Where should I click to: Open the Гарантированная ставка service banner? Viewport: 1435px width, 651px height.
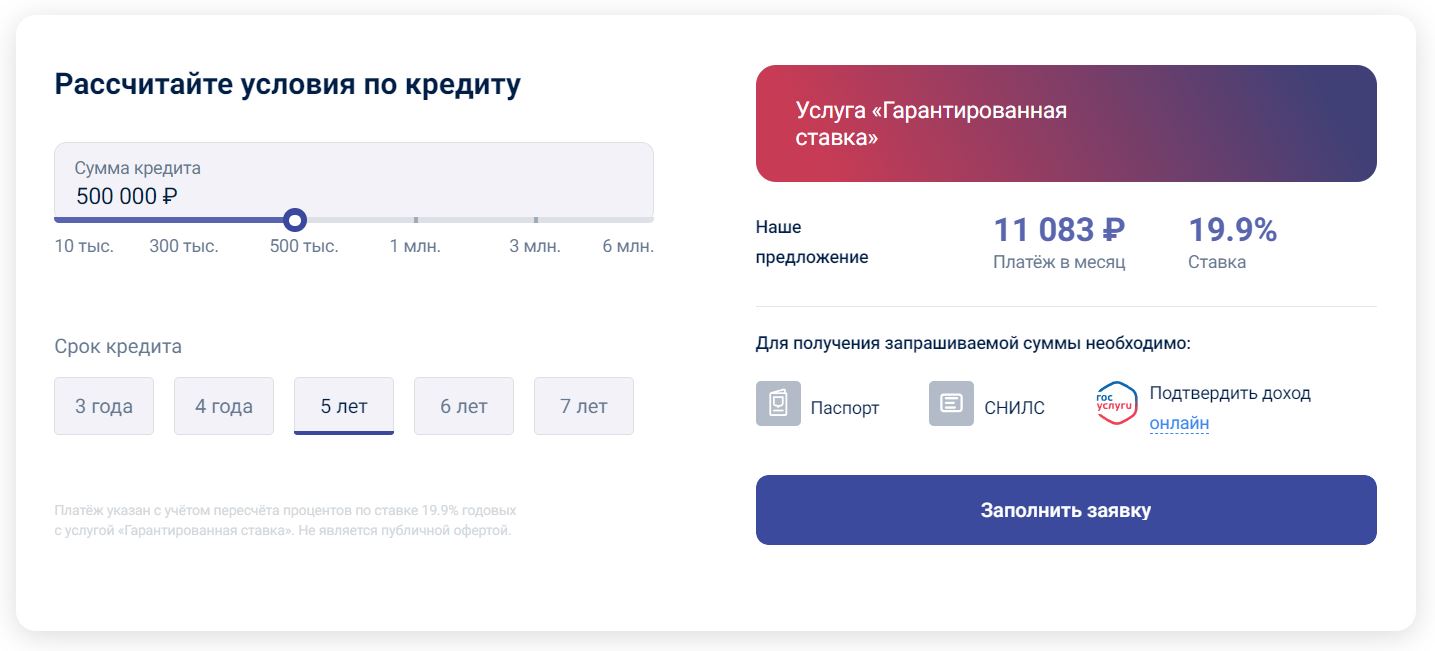pos(1066,124)
